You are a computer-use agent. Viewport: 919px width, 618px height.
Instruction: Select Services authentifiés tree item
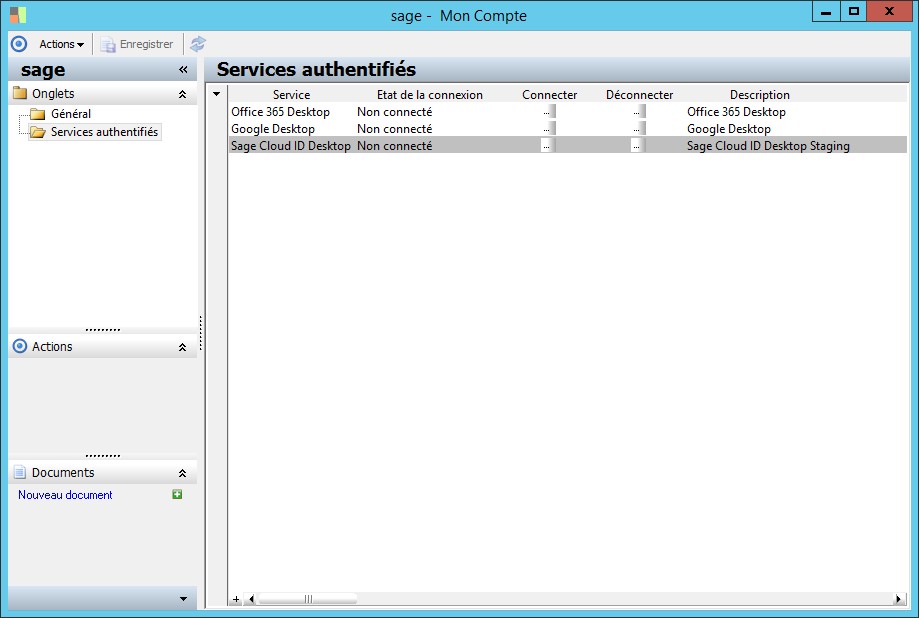pos(104,132)
